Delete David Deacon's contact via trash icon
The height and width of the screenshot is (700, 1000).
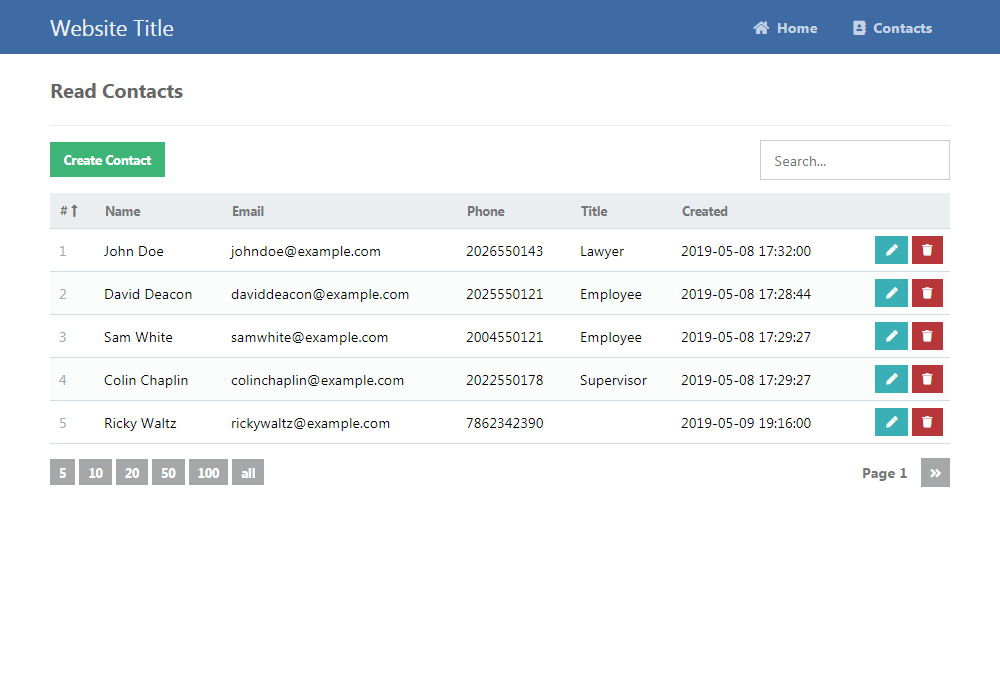tap(927, 293)
